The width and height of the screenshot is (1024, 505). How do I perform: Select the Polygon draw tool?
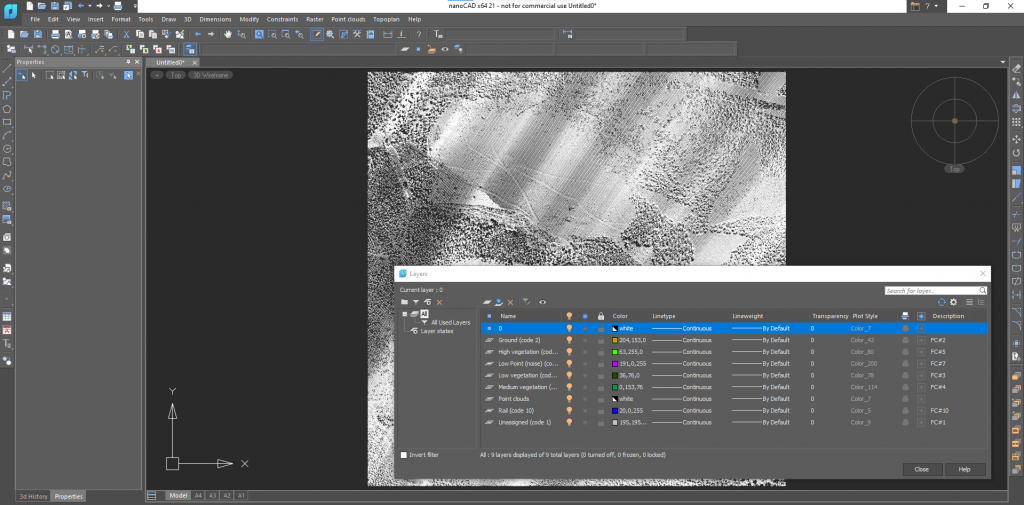(x=7, y=109)
